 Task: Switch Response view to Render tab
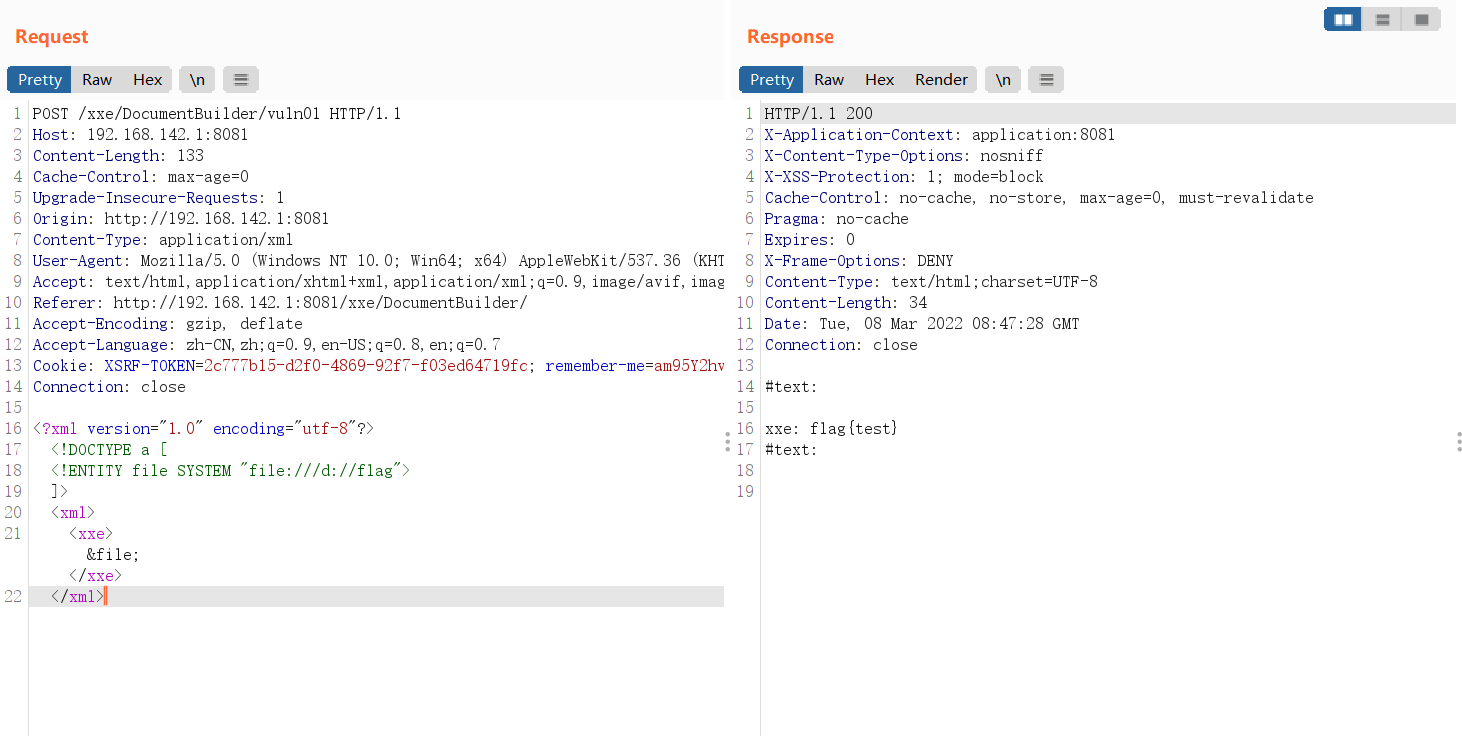(x=941, y=80)
